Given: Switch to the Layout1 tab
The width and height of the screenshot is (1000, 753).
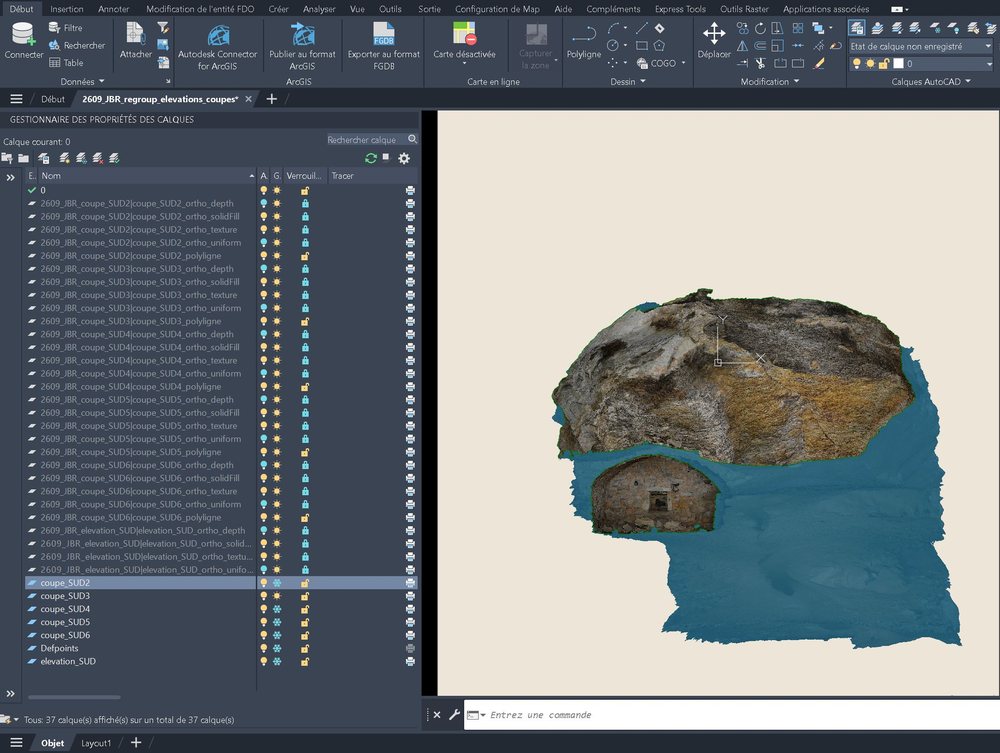Looking at the screenshot, I should [x=96, y=743].
